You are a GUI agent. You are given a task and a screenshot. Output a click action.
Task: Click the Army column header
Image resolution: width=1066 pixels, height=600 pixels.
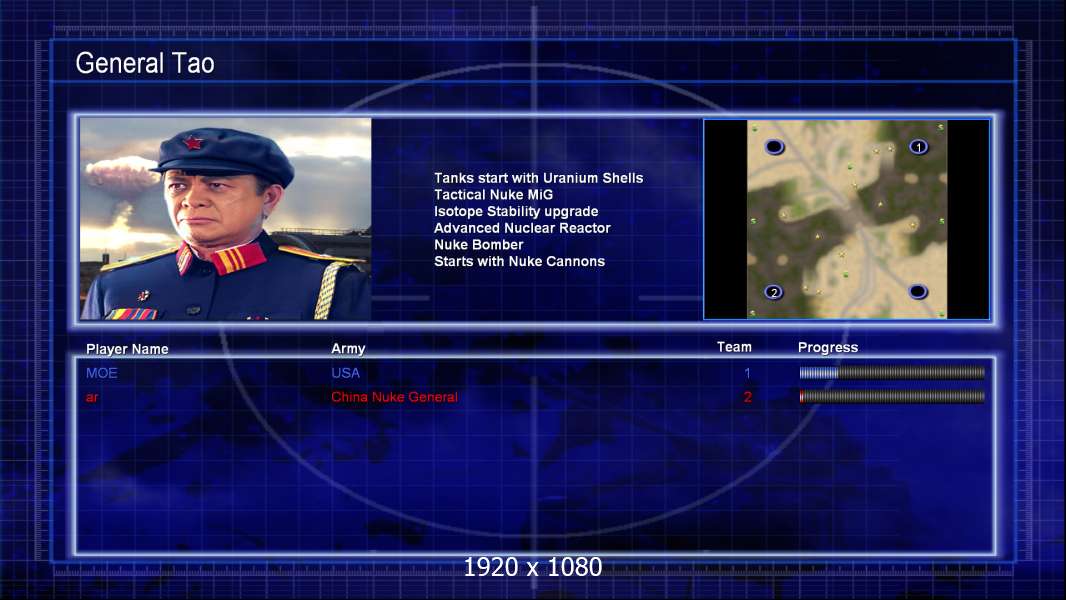pyautogui.click(x=348, y=348)
